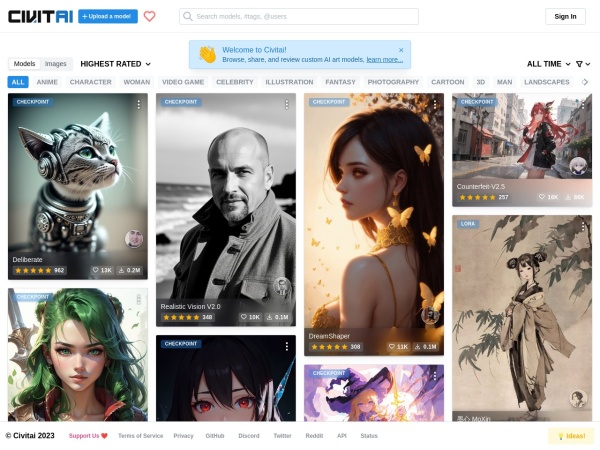Click the Sign In button
Screen dimensions: 600x450
point(565,16)
